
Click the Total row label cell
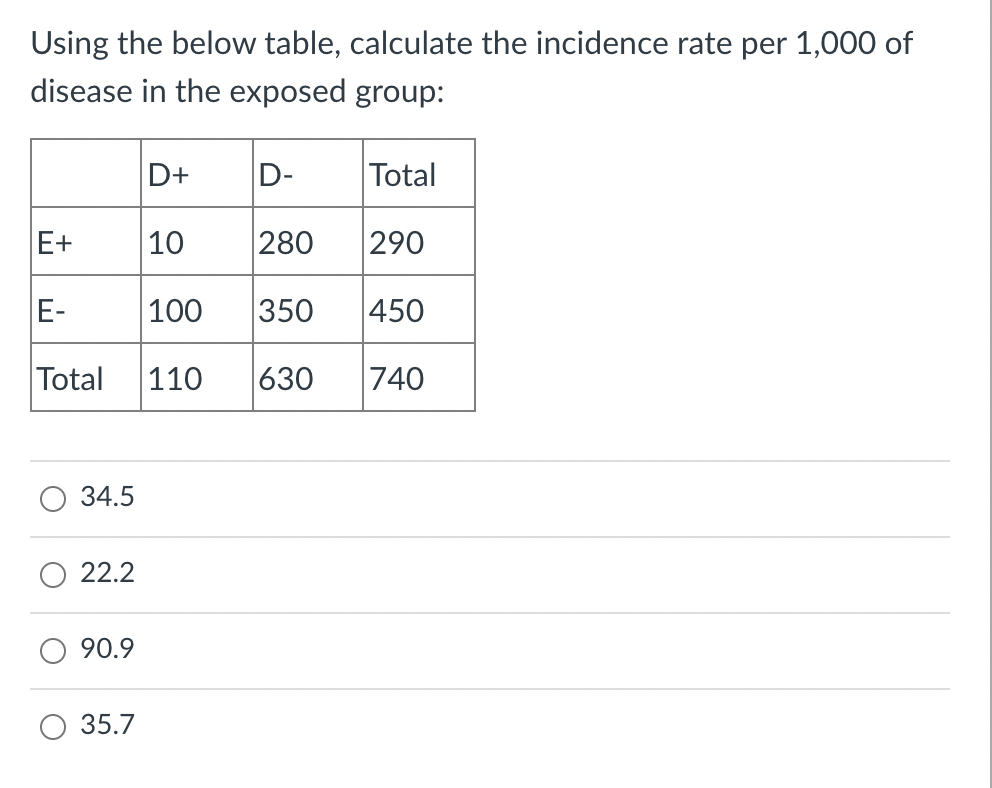coord(85,378)
